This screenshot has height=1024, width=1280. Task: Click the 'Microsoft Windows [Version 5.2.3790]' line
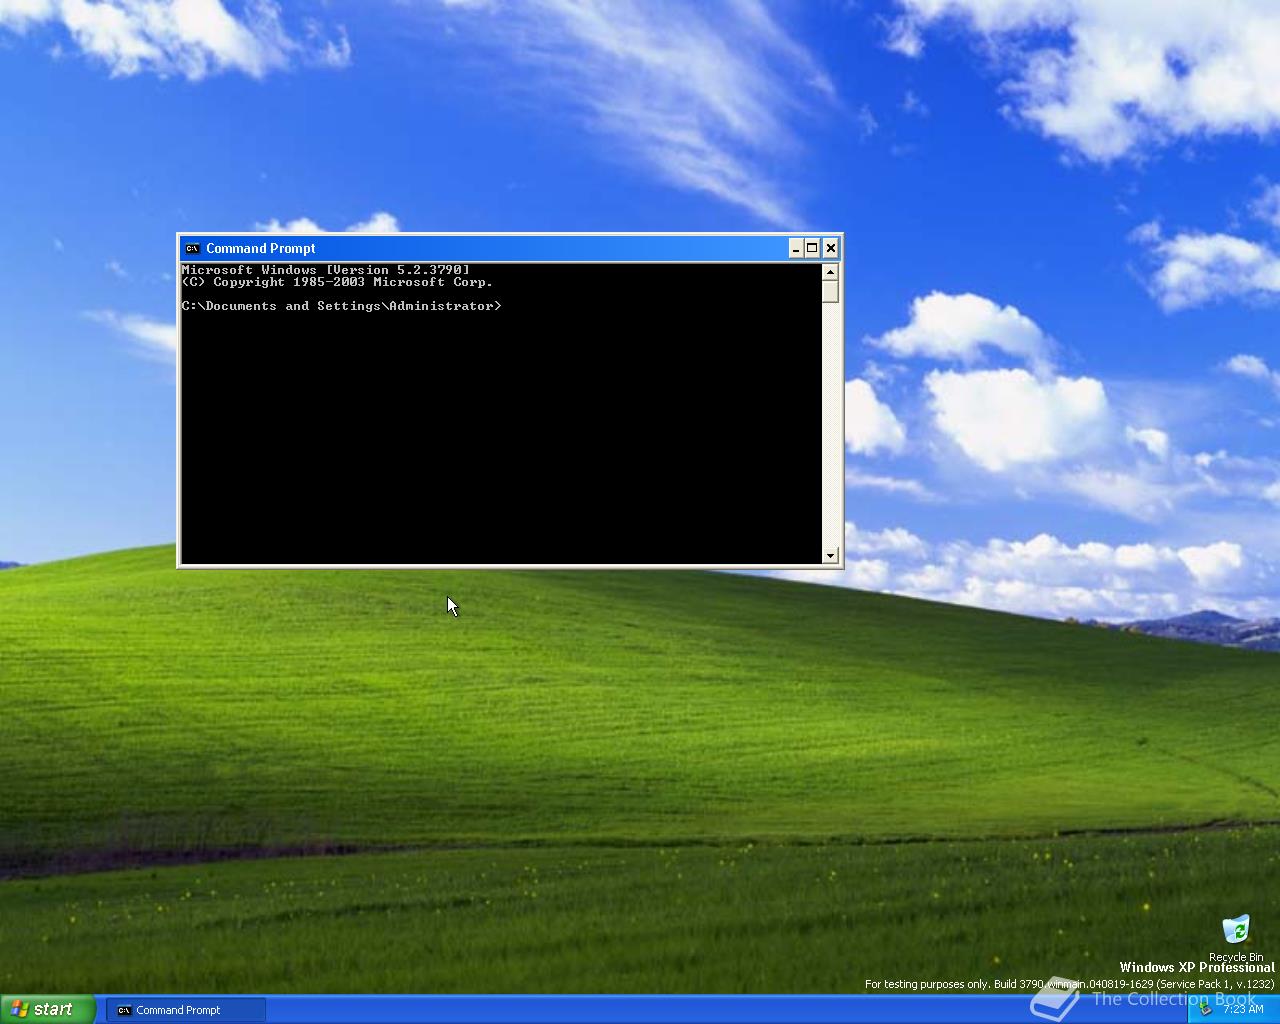click(325, 270)
